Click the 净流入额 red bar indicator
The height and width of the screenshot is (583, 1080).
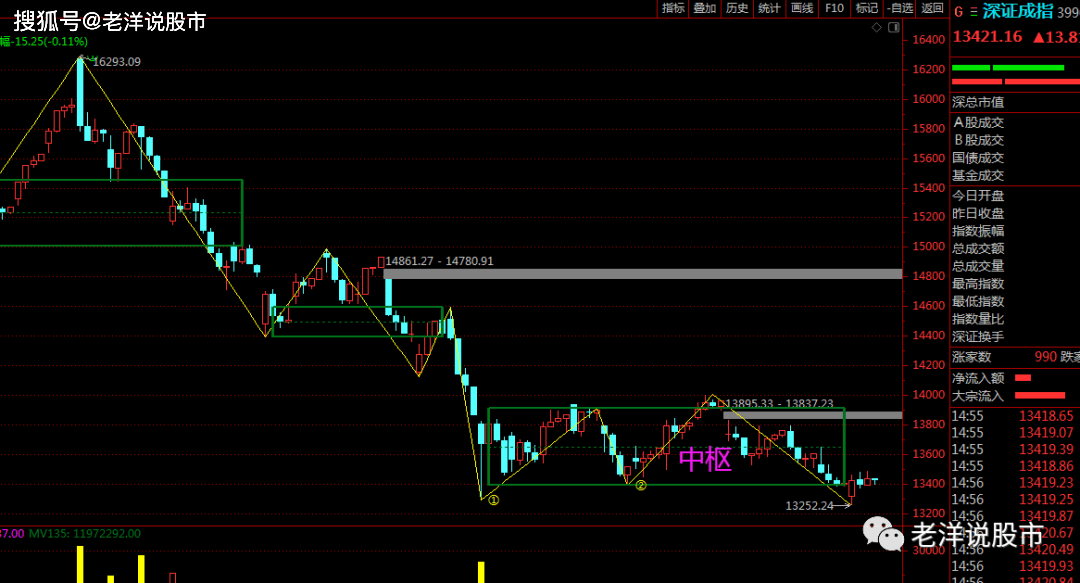[1023, 378]
